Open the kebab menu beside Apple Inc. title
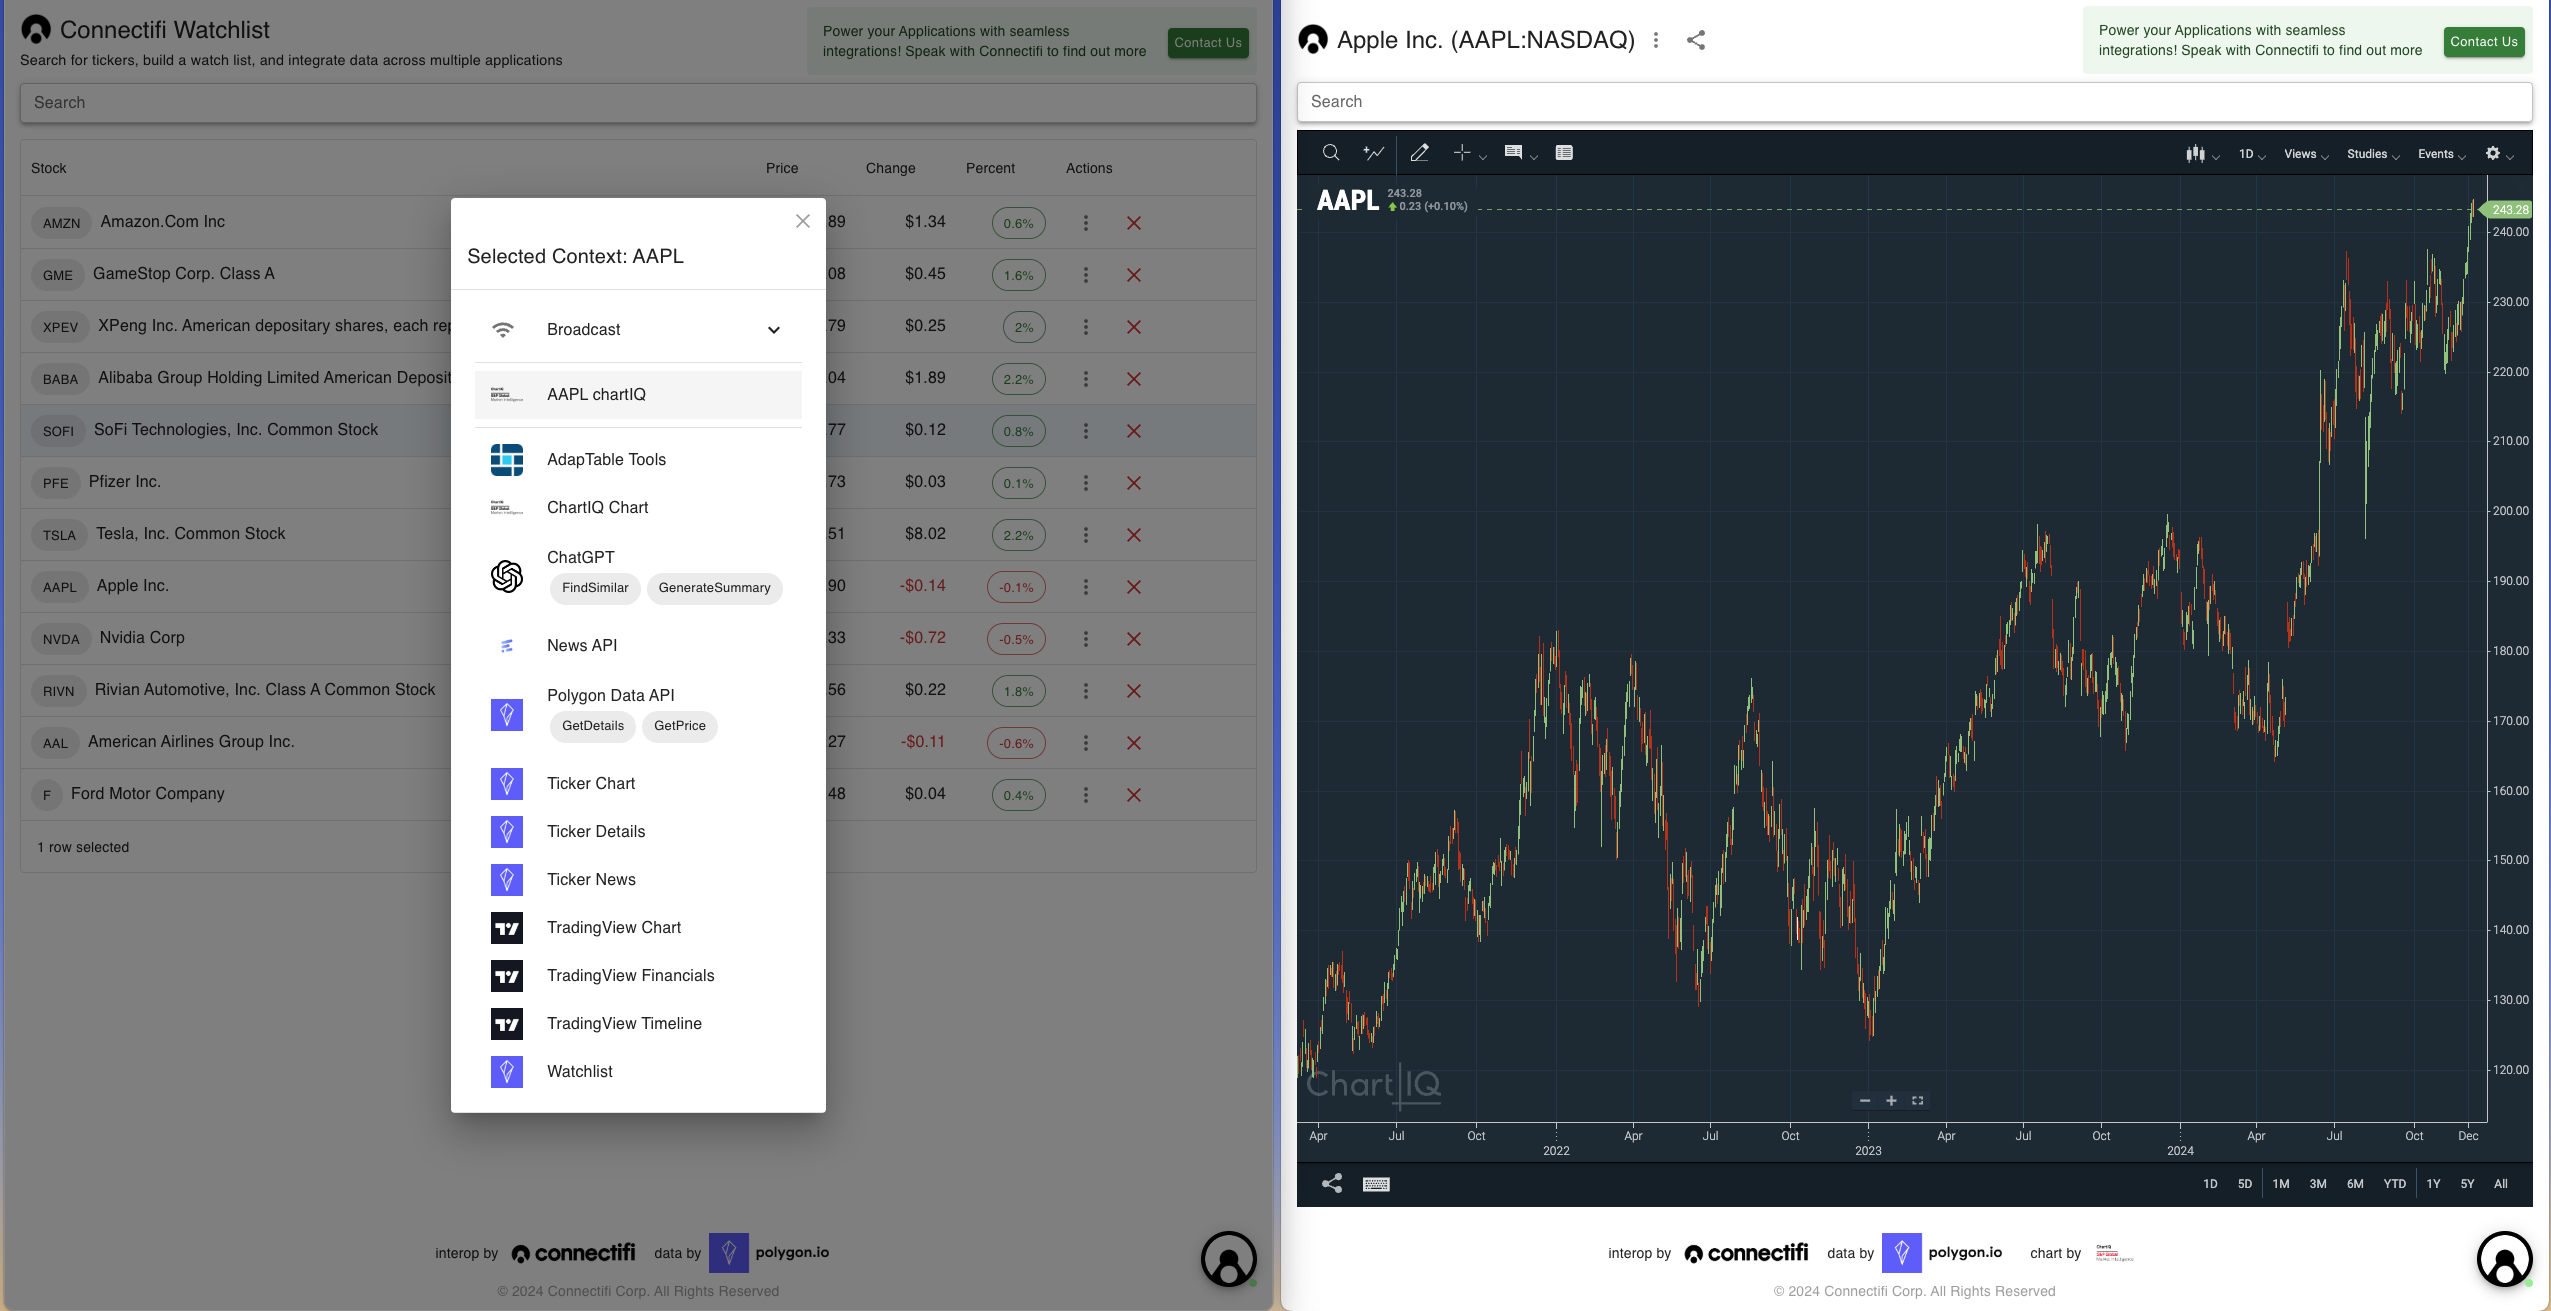 (1656, 40)
